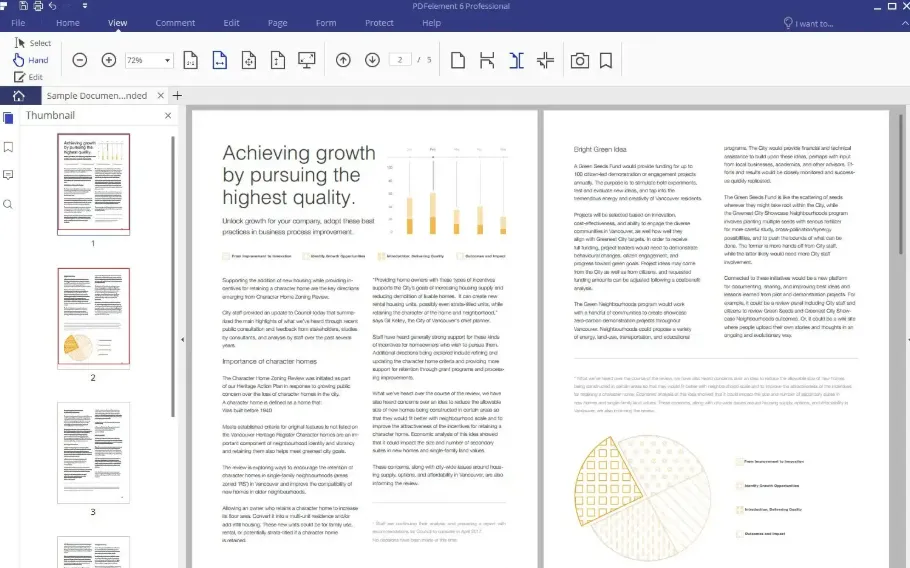Activate the Hand tool
Image resolution: width=910 pixels, height=568 pixels.
(x=31, y=60)
